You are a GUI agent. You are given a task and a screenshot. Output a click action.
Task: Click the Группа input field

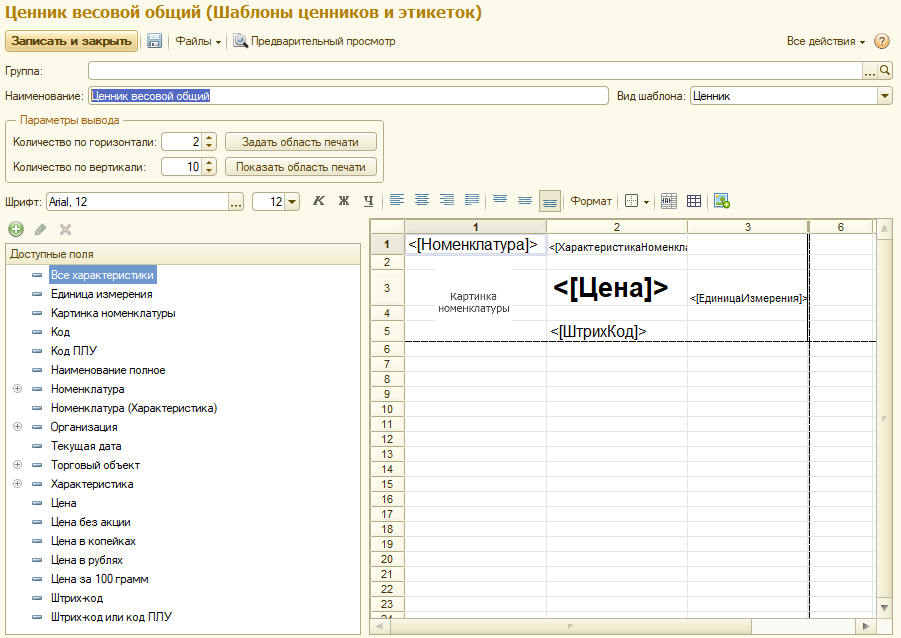point(475,71)
